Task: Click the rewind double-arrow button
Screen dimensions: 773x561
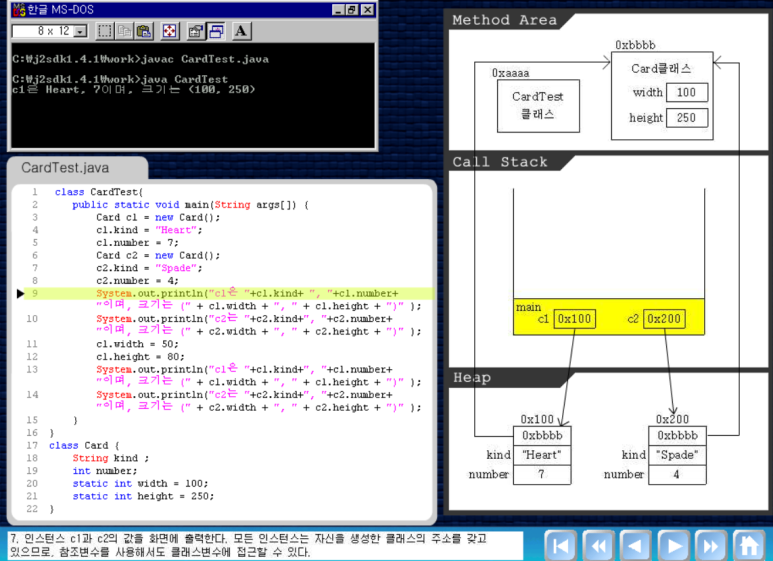Action: tap(598, 545)
